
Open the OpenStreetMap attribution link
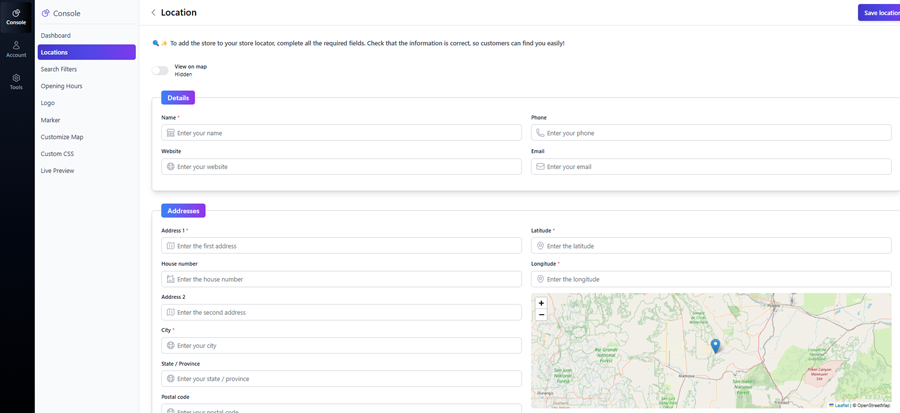click(874, 405)
